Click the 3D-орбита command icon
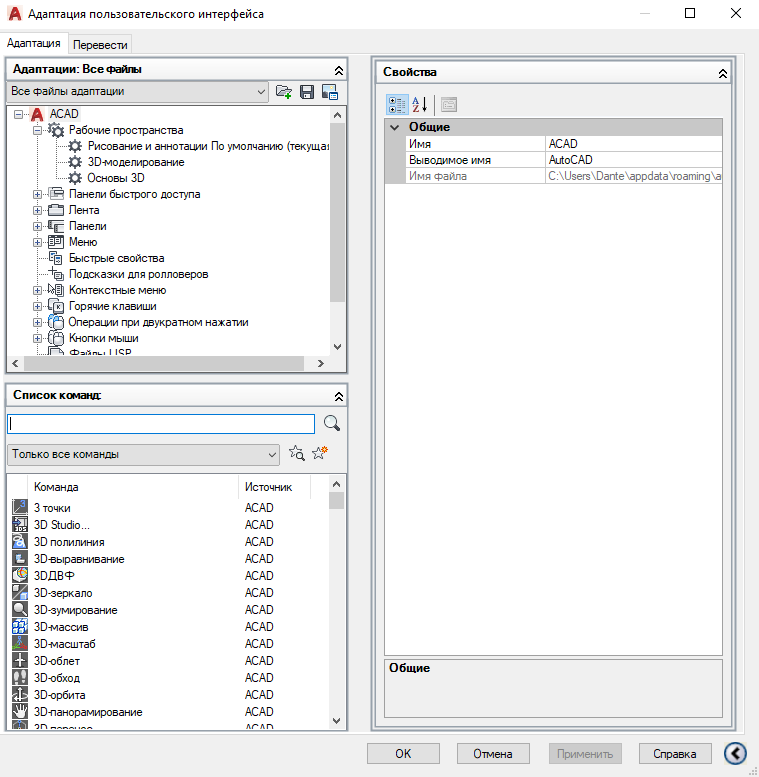This screenshot has width=759, height=777. (x=20, y=694)
